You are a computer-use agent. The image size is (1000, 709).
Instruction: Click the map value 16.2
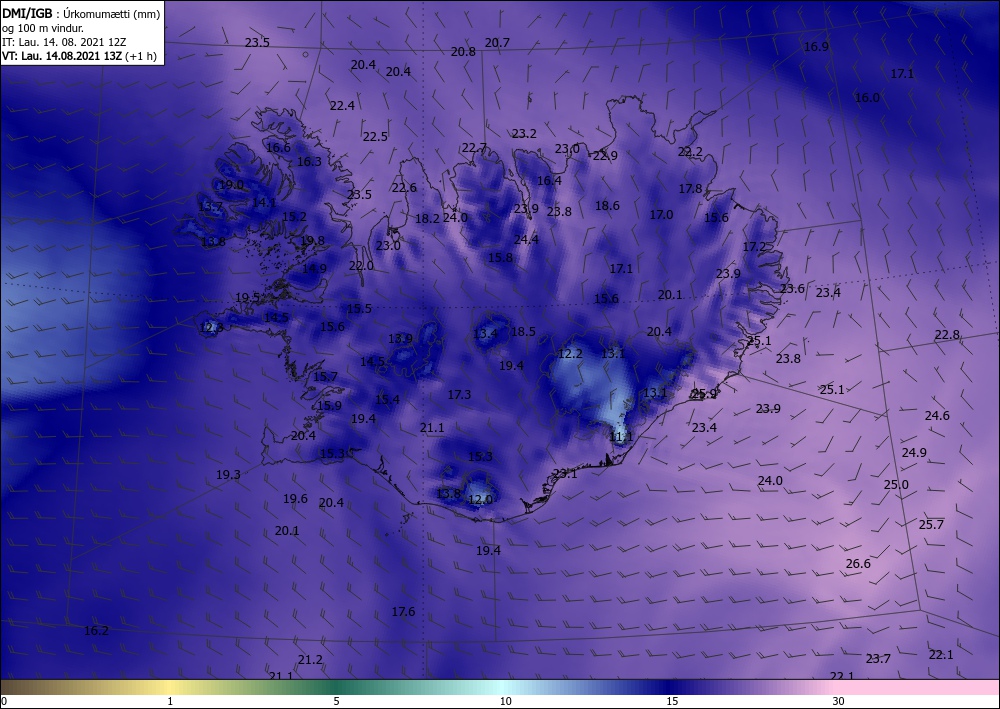(96, 631)
